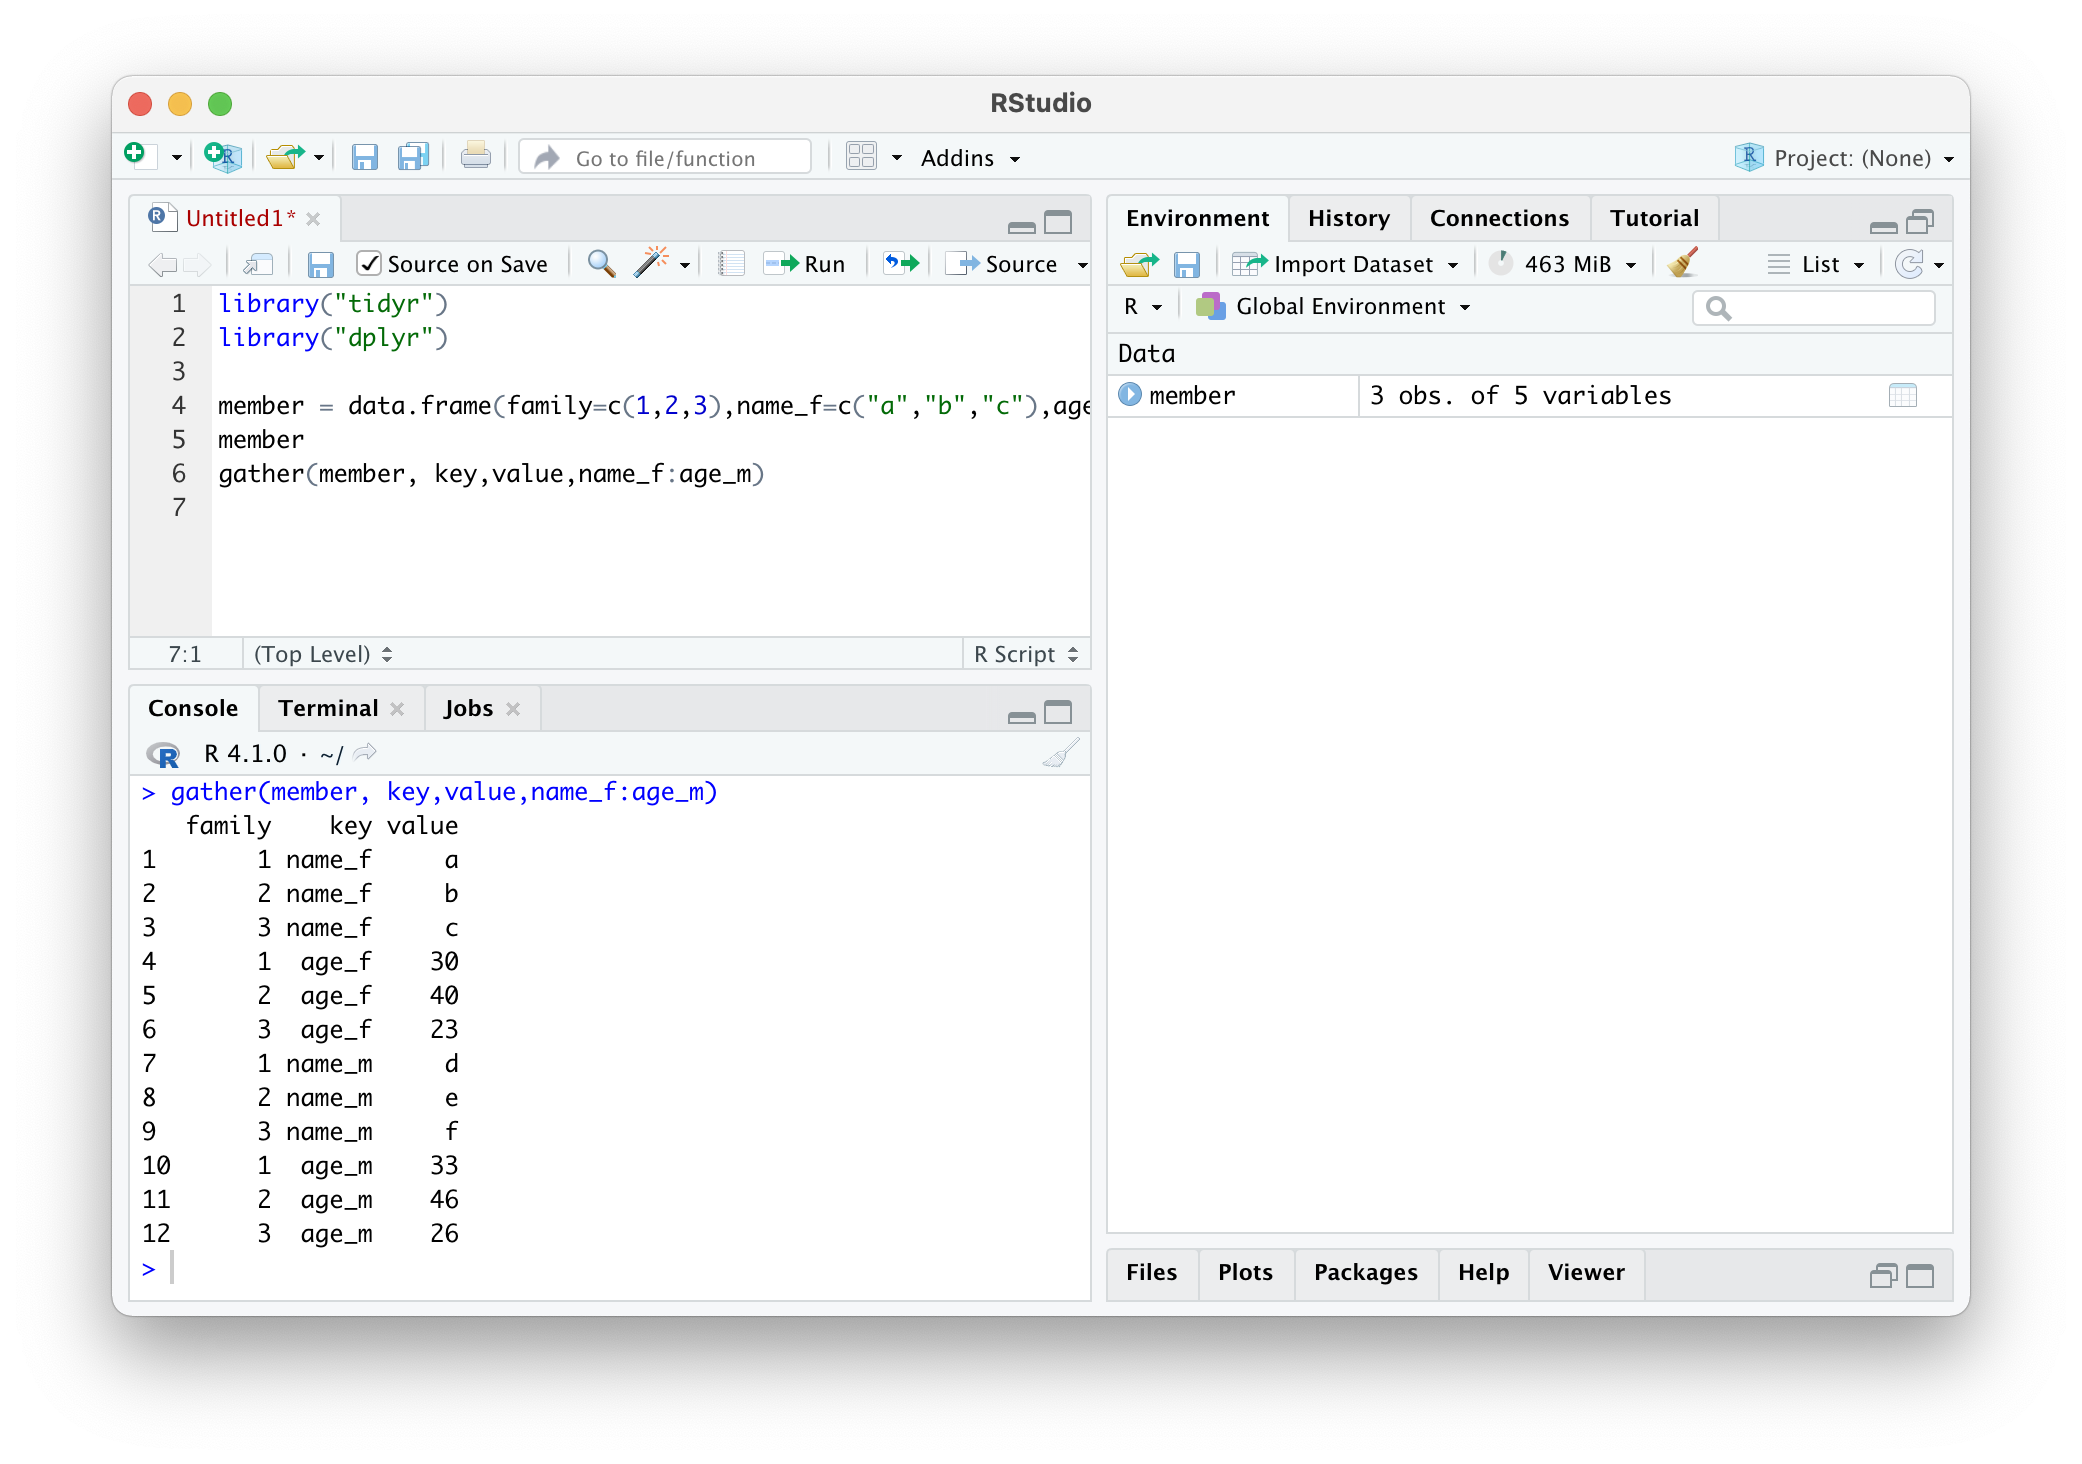Viewport: 2082px width, 1464px height.
Task: Open the Help tab
Action: [x=1483, y=1272]
